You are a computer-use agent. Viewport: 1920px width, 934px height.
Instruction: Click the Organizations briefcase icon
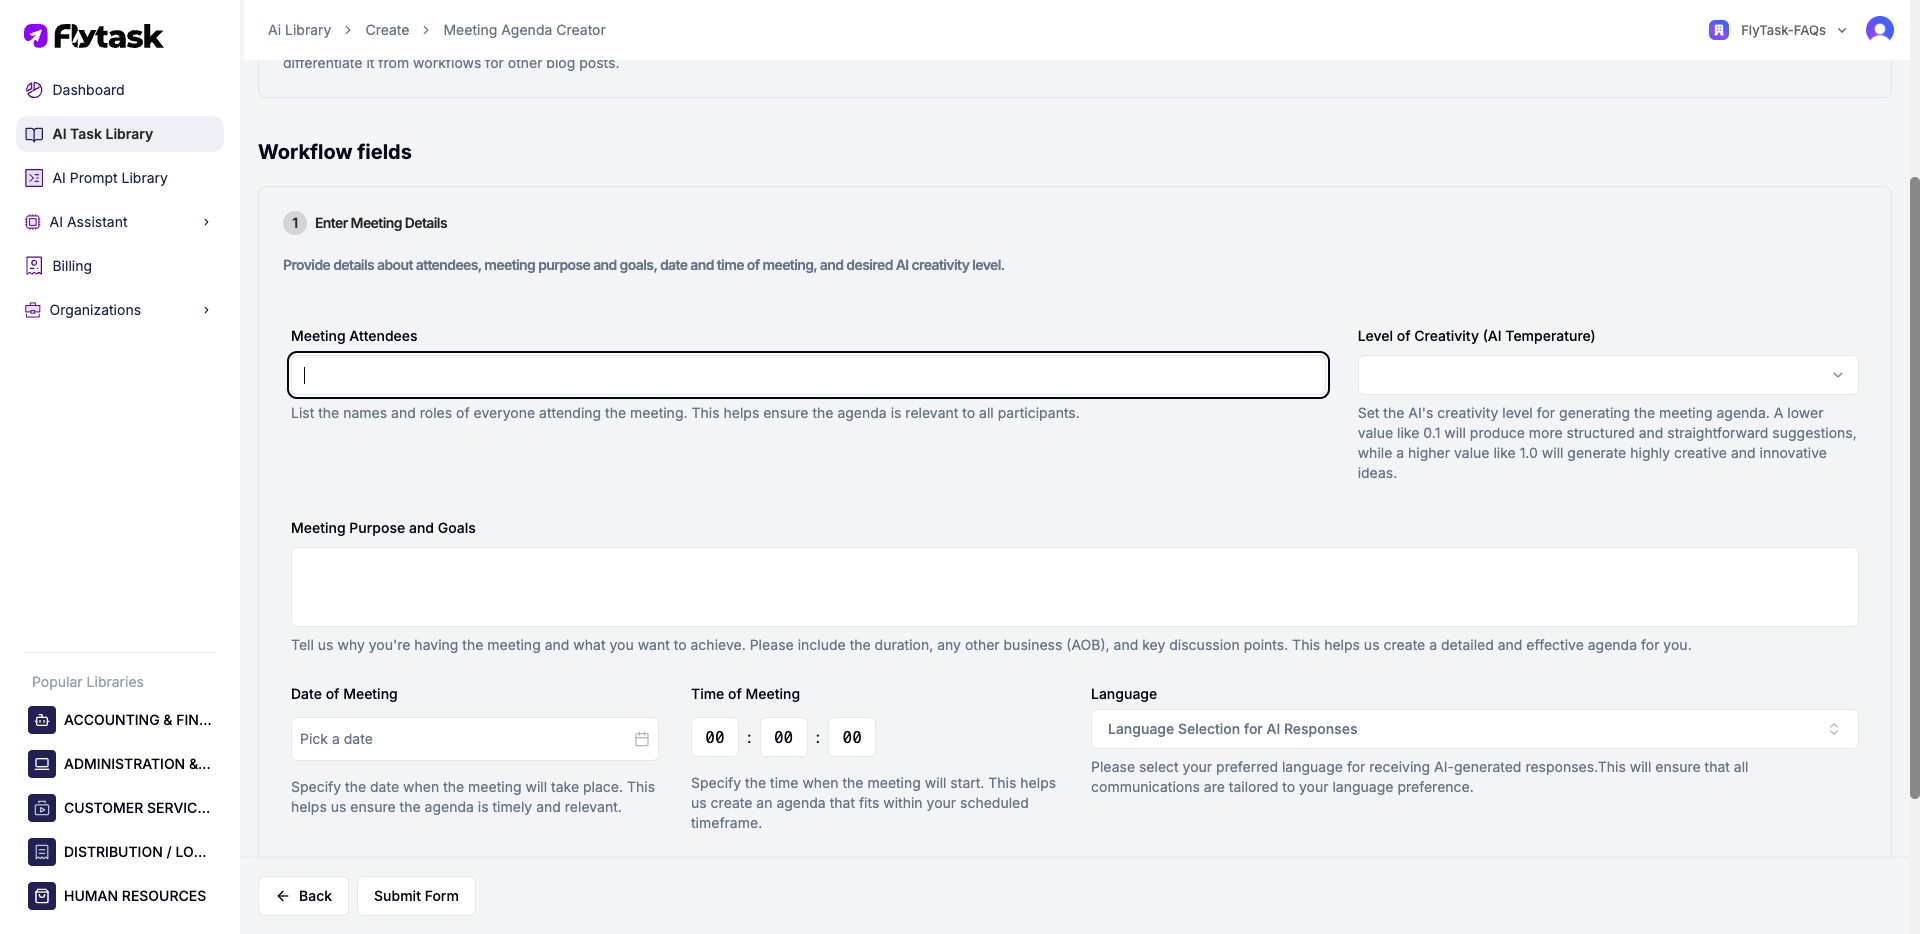[x=32, y=310]
